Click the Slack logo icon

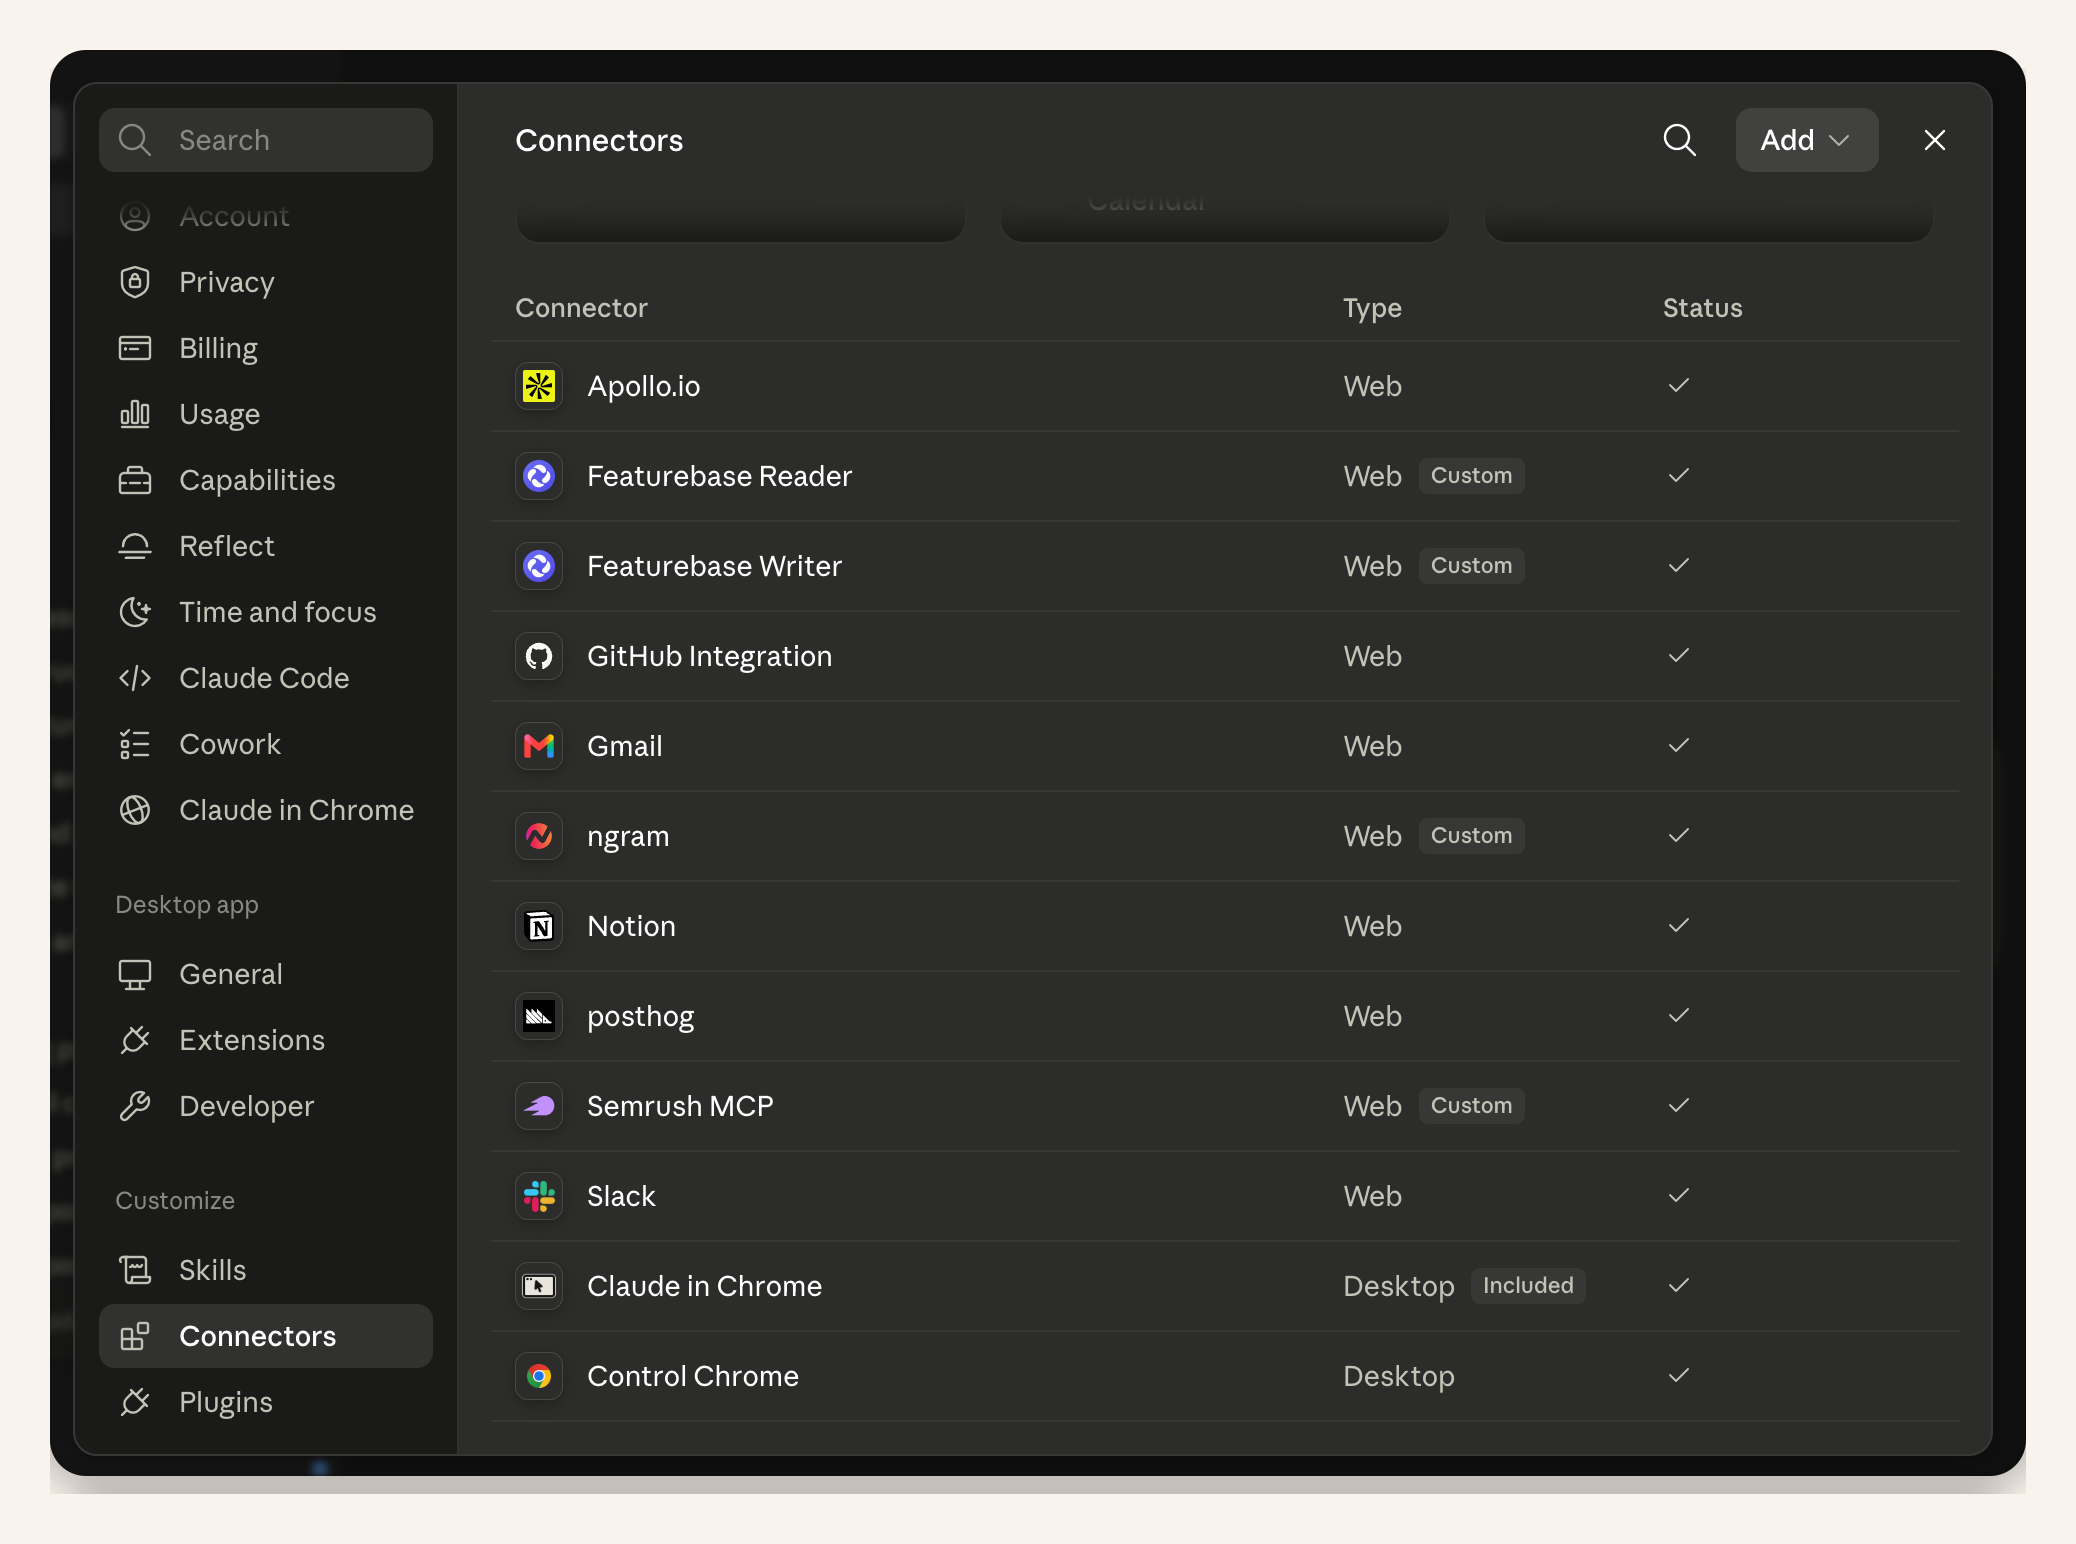click(x=539, y=1196)
